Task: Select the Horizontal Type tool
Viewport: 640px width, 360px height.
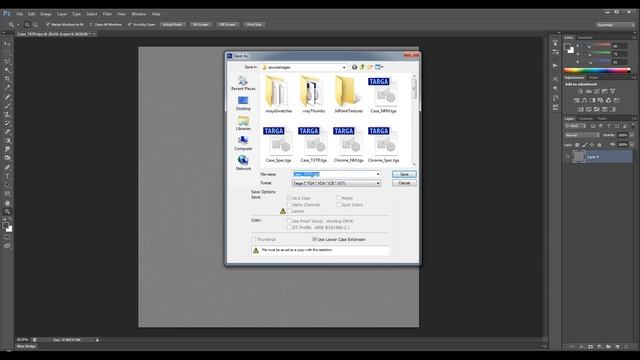Action: tap(7, 176)
